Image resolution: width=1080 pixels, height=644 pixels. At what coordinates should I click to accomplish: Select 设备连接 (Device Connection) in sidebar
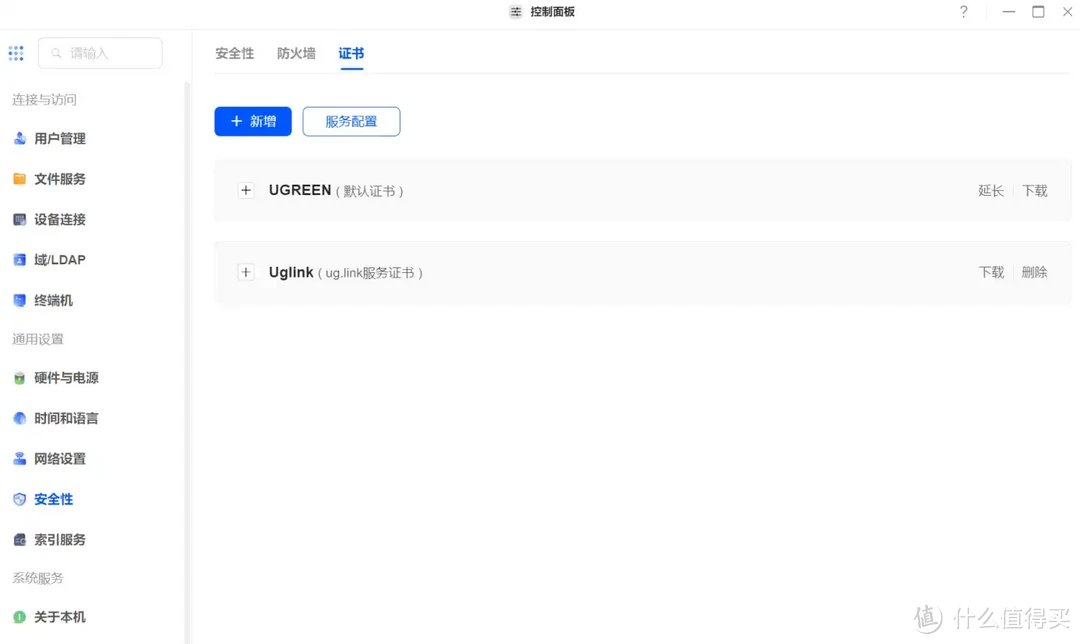60,219
